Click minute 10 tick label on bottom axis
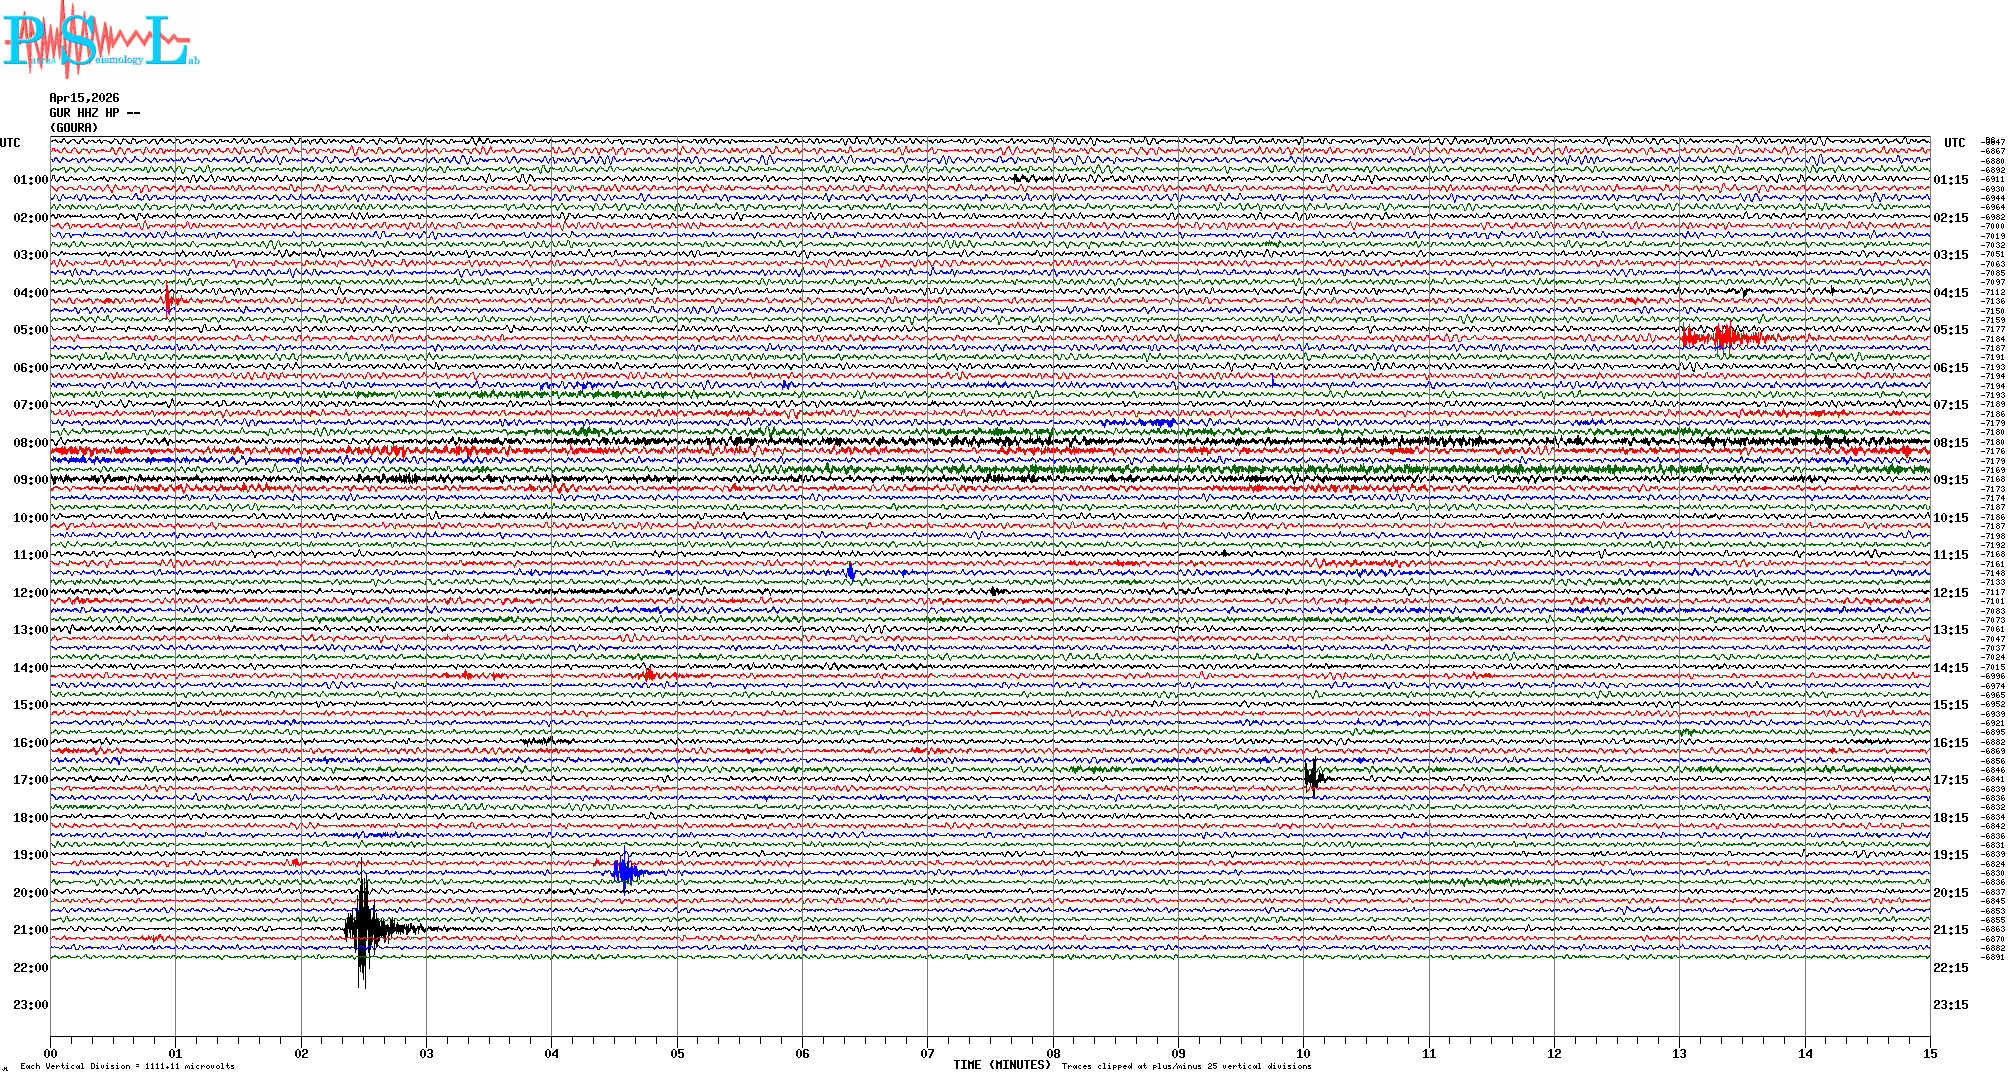2010x1080 pixels. 1303,1053
